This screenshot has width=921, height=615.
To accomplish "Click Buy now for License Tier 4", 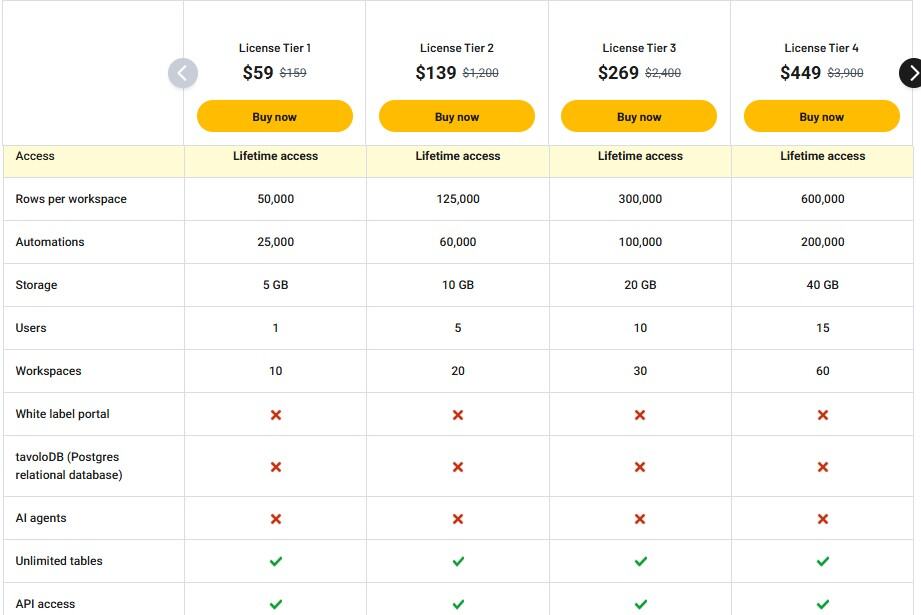I will click(822, 116).
